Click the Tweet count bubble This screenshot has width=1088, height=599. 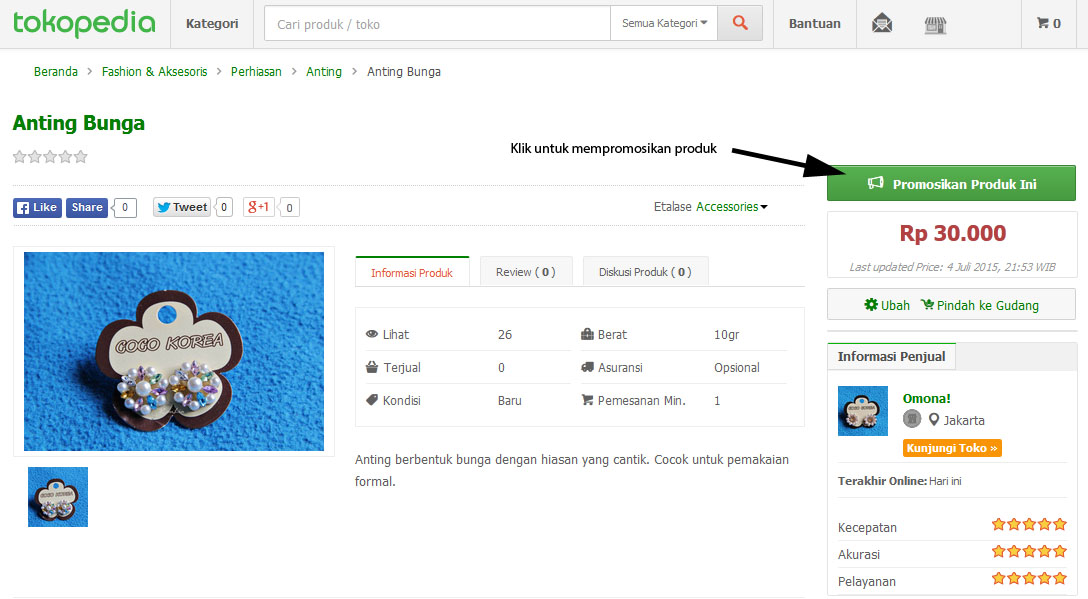tap(223, 208)
